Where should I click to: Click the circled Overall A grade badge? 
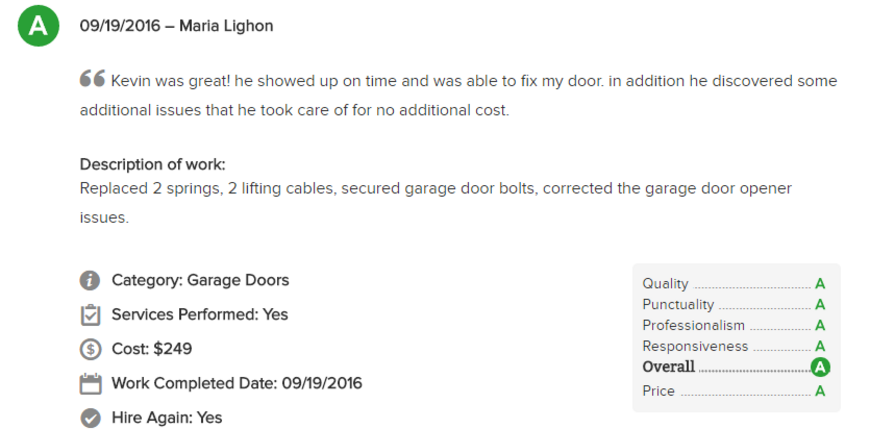pyautogui.click(x=820, y=368)
